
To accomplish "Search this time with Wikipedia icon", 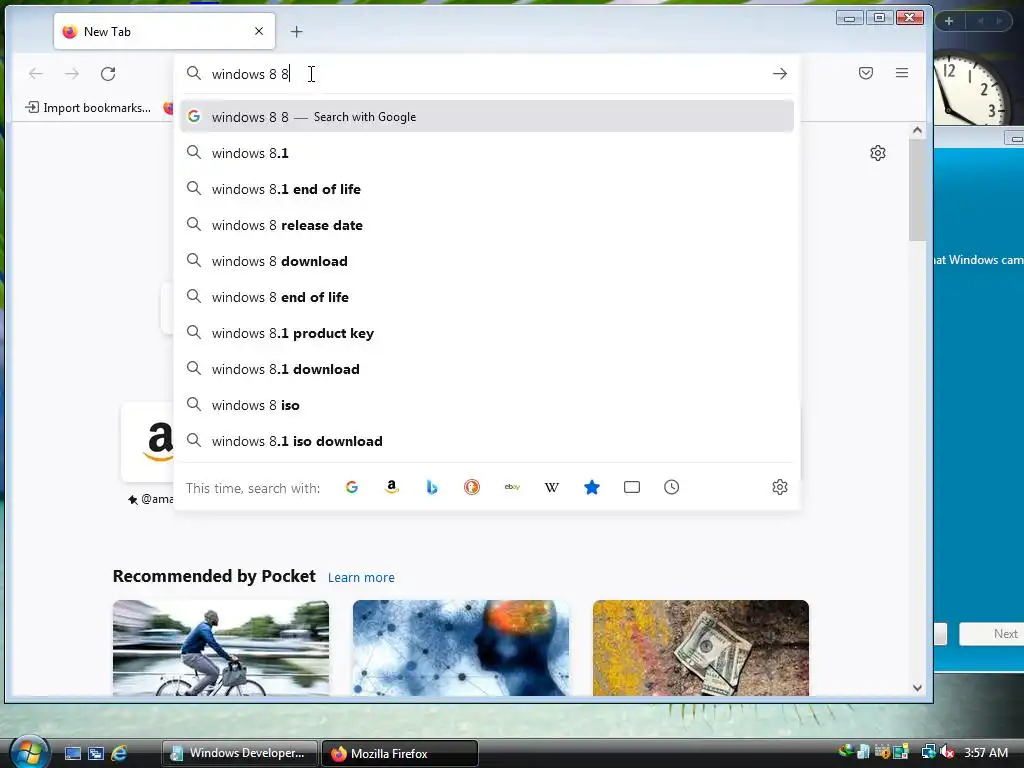I will [x=552, y=487].
